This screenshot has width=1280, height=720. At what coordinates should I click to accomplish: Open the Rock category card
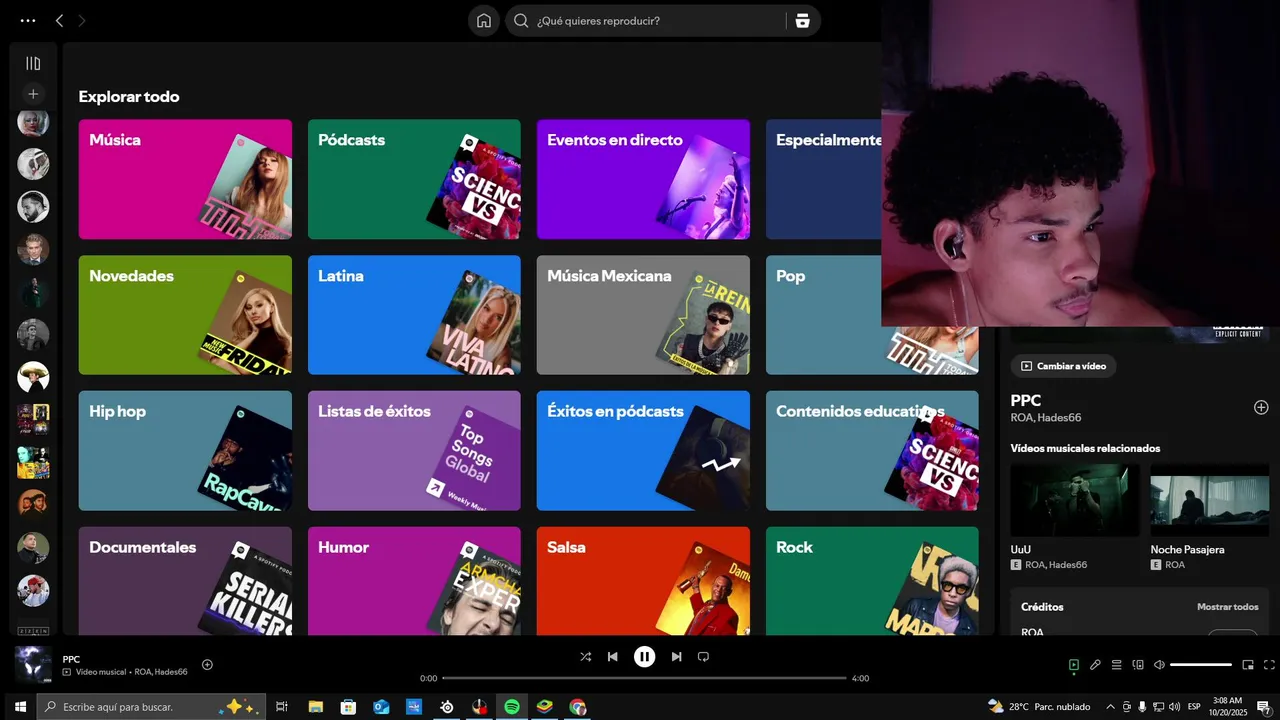[872, 581]
